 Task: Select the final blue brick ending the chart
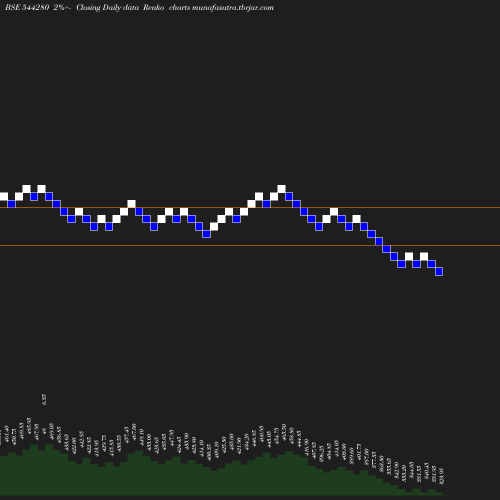click(x=439, y=271)
